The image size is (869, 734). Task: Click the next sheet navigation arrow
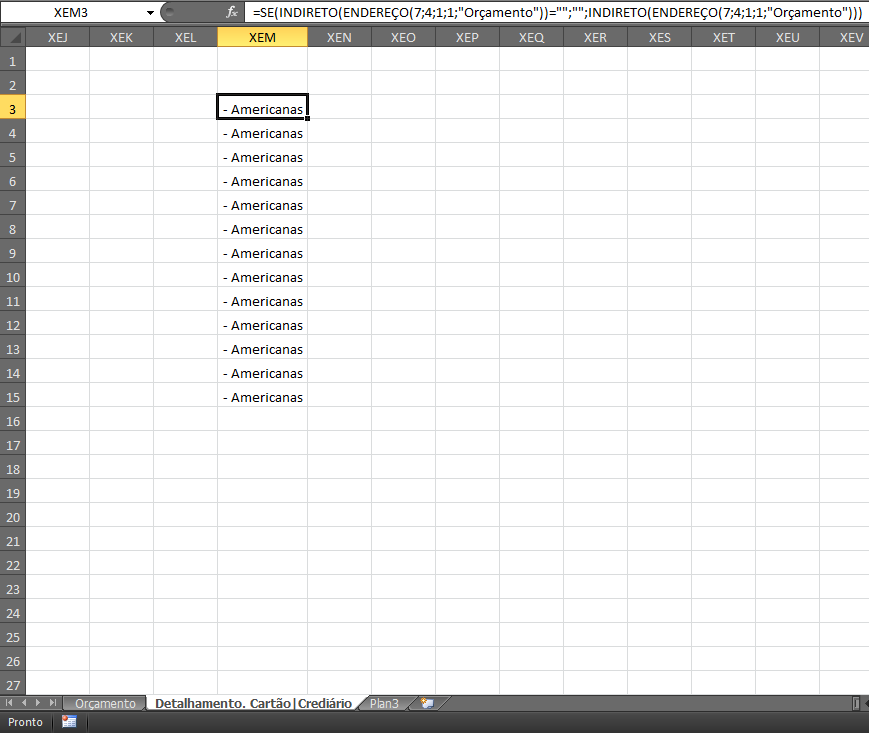pos(38,703)
